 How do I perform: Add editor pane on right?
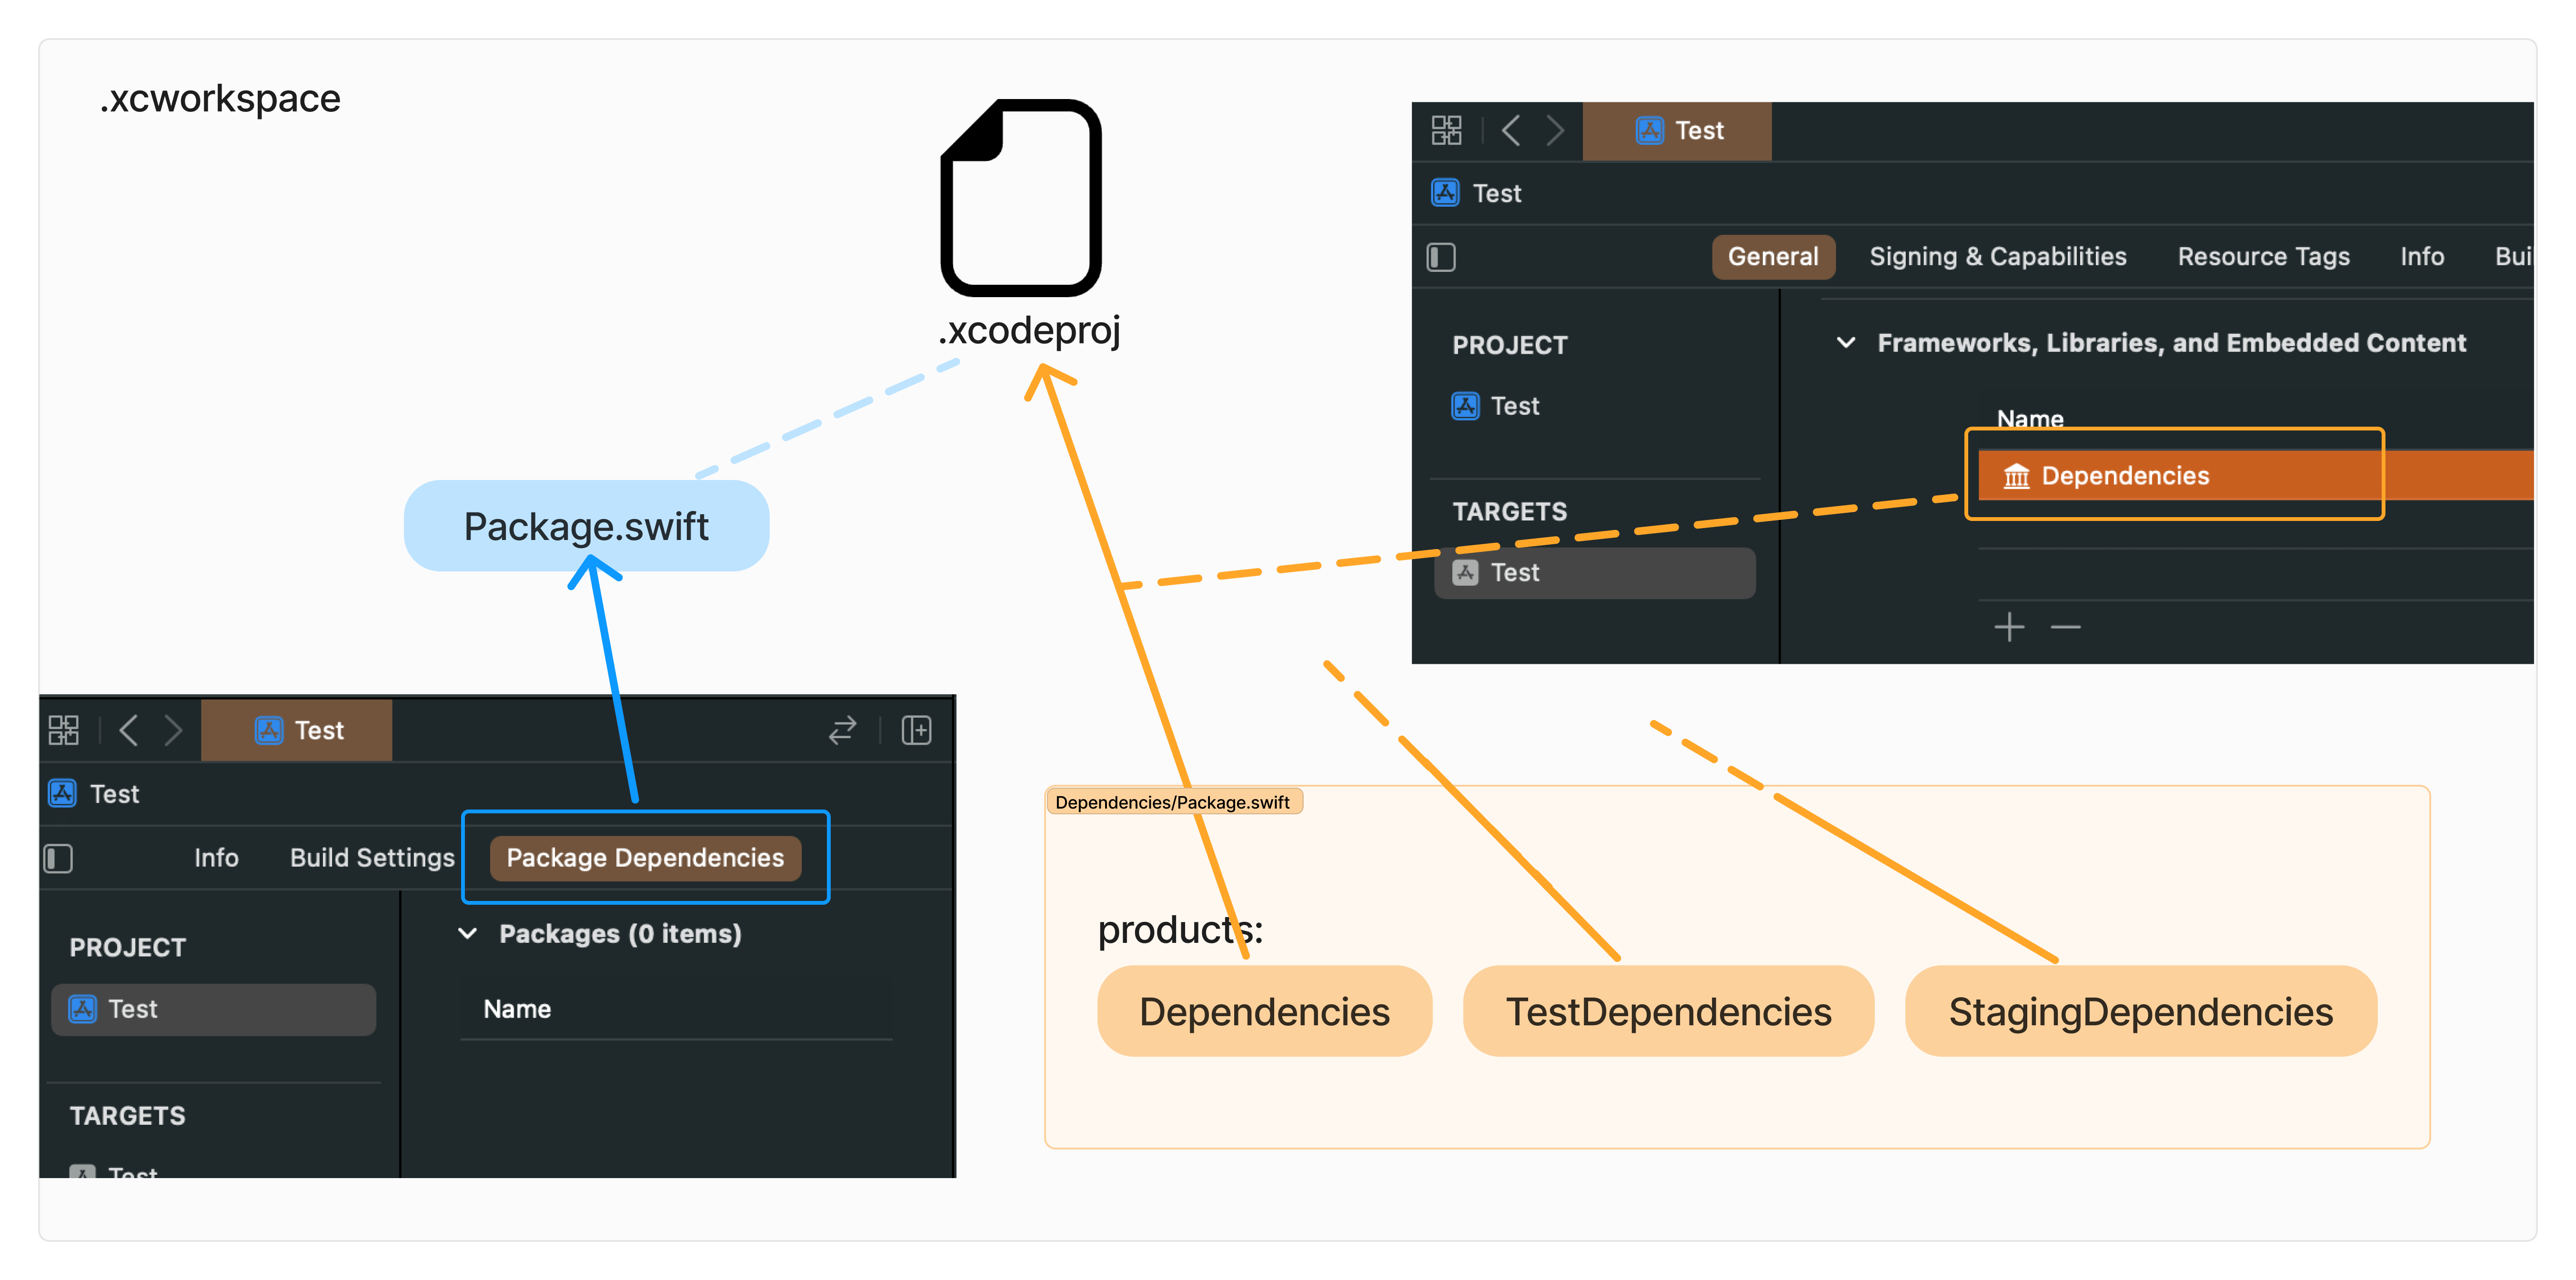(x=916, y=730)
